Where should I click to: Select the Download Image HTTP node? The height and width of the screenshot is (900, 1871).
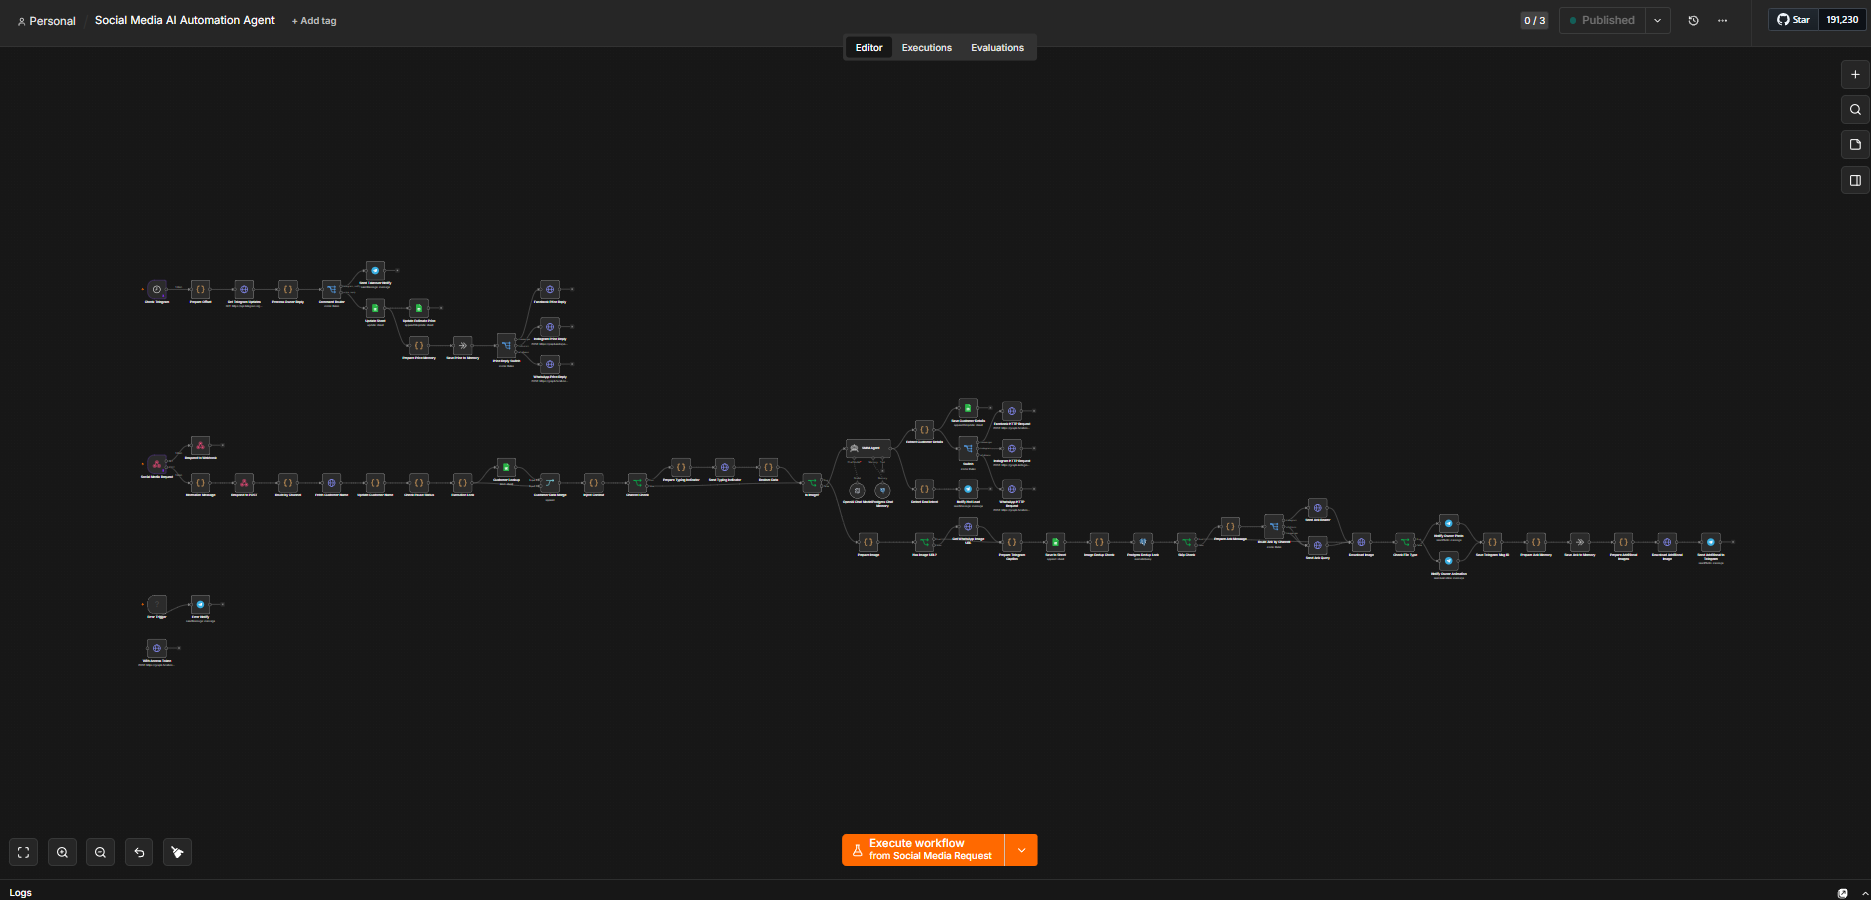1361,542
